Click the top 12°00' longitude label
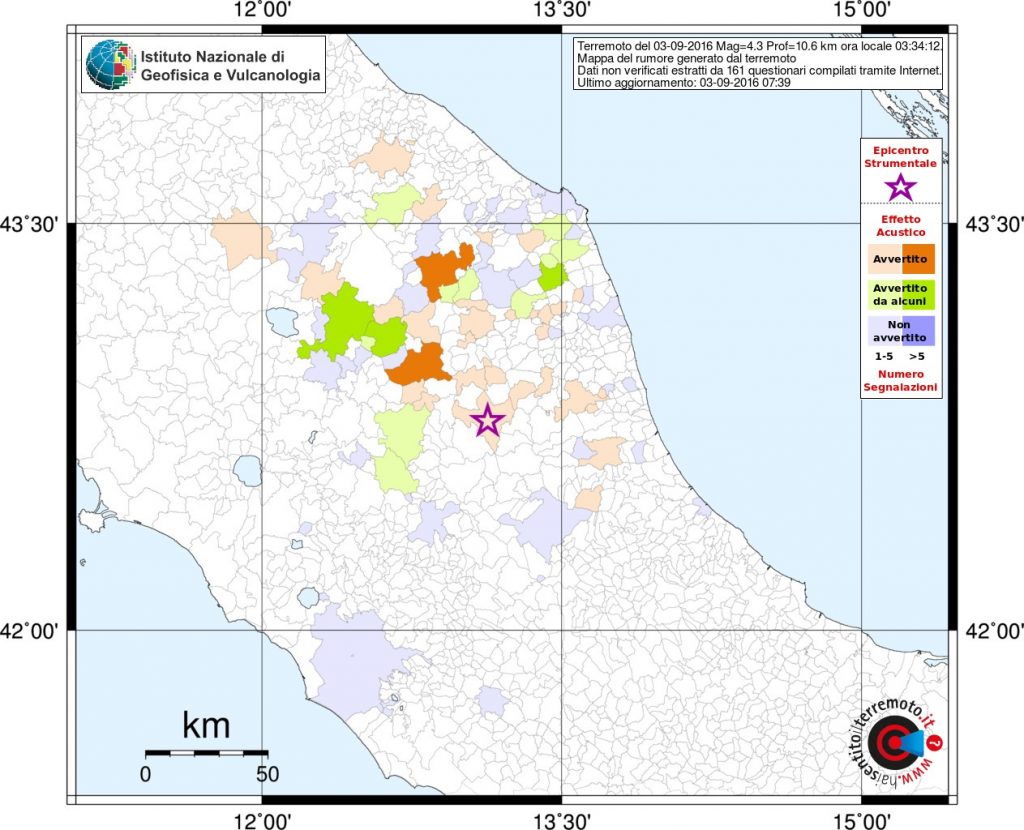The width and height of the screenshot is (1024, 830). [x=263, y=10]
